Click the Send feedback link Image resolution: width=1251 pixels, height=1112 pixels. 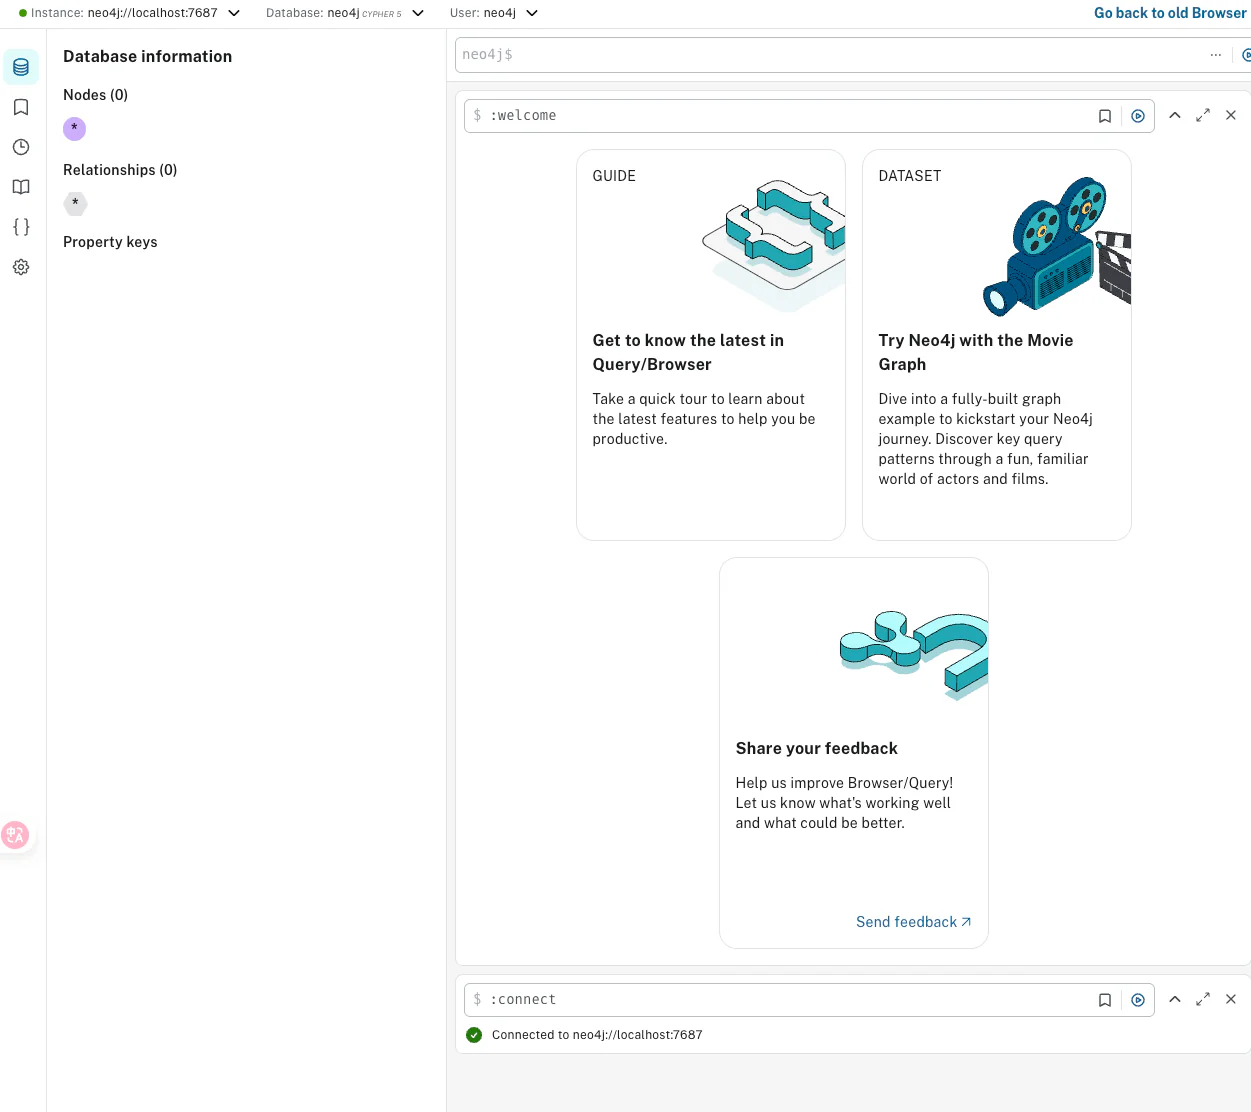(x=913, y=922)
